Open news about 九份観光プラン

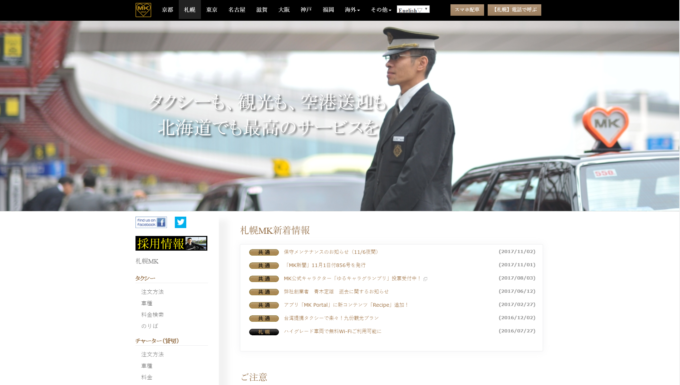pos(331,318)
